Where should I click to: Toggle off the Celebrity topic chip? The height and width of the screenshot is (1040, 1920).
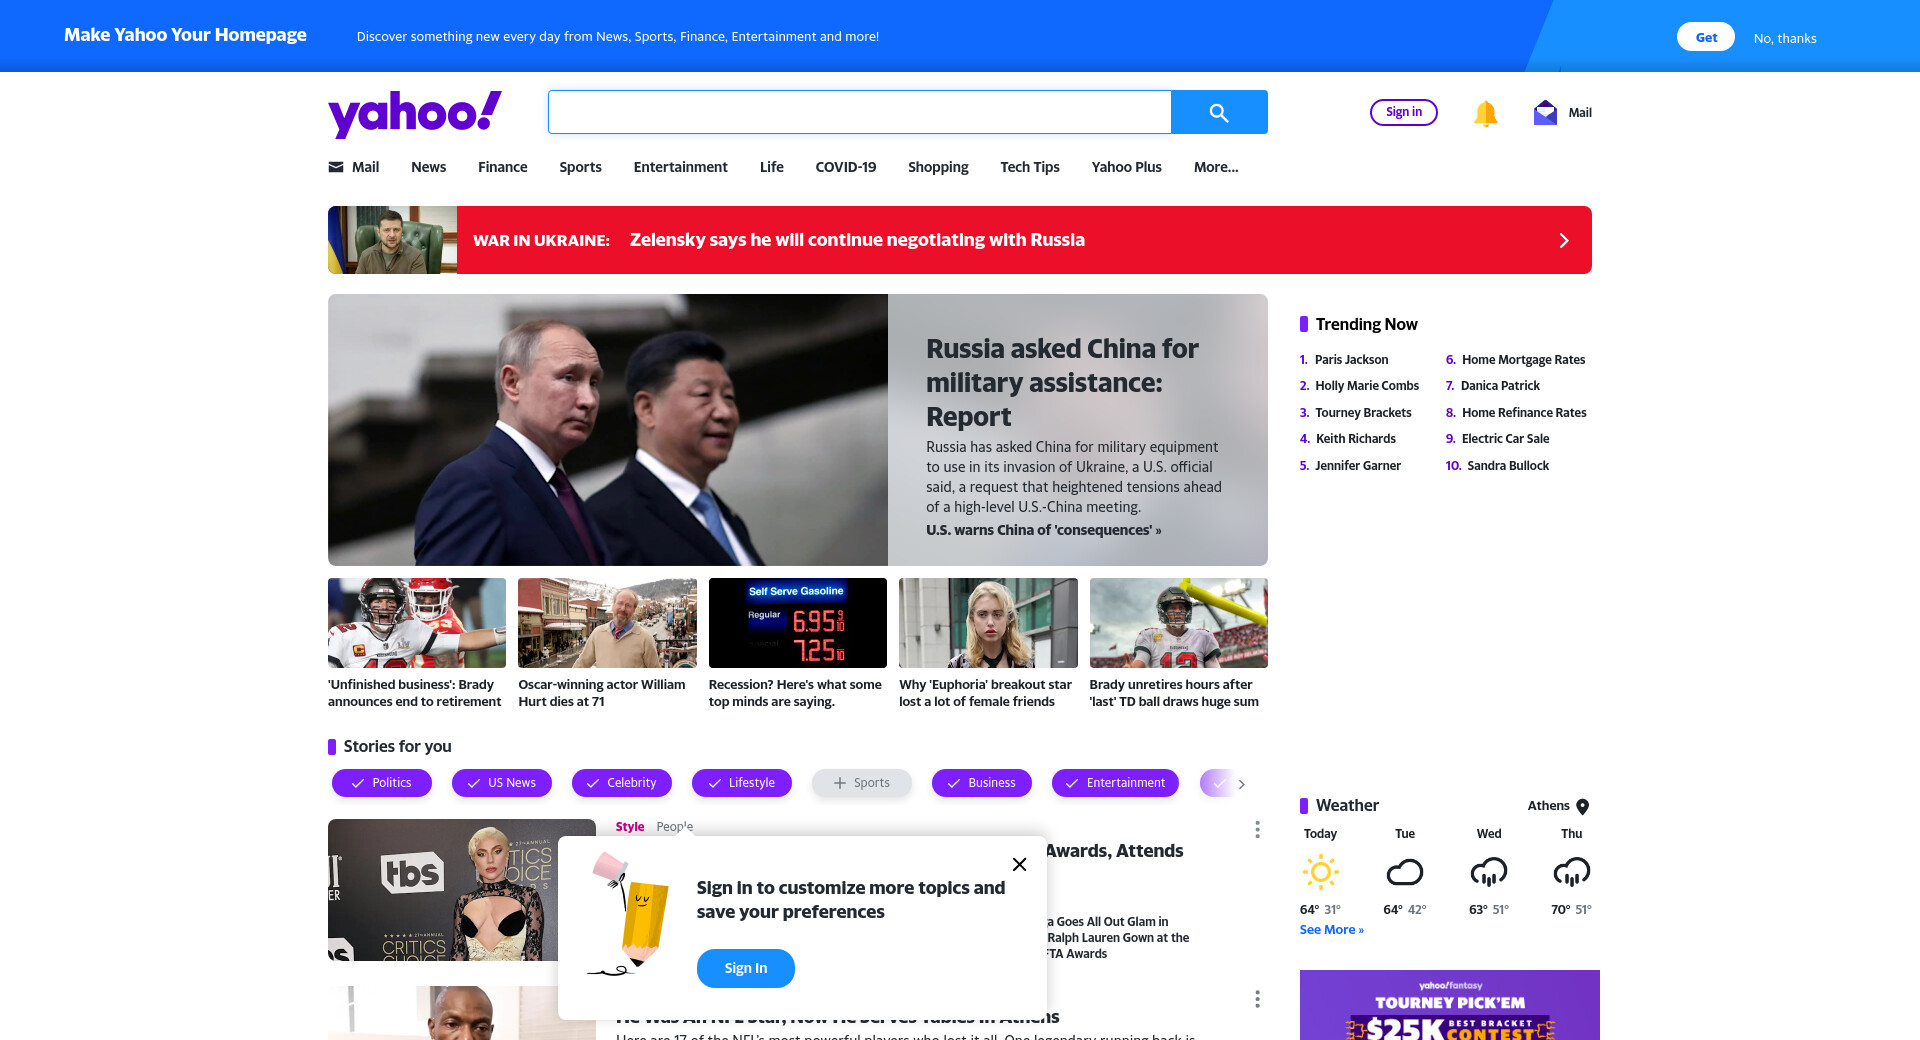(622, 783)
